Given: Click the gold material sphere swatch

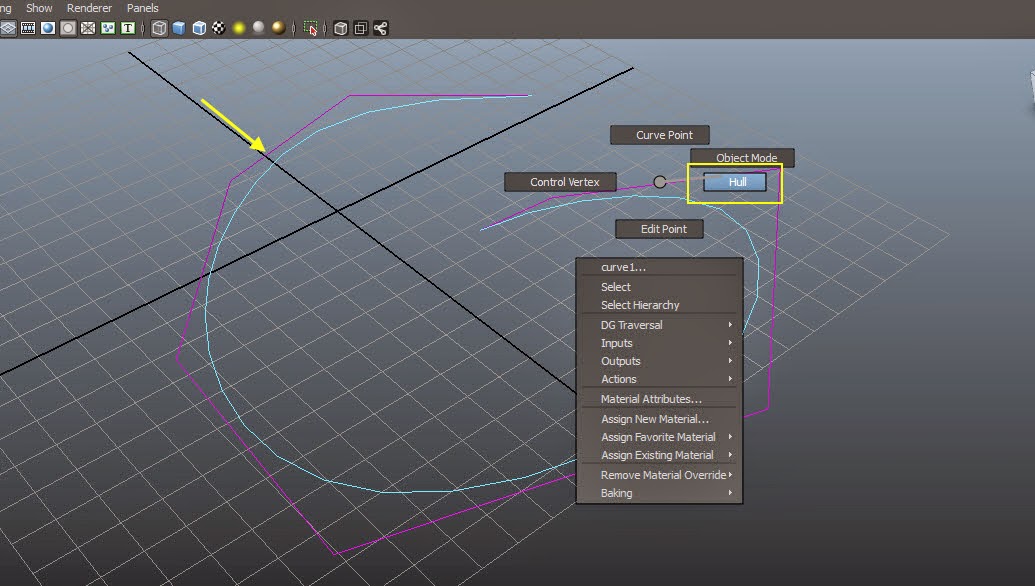Looking at the screenshot, I should point(278,28).
